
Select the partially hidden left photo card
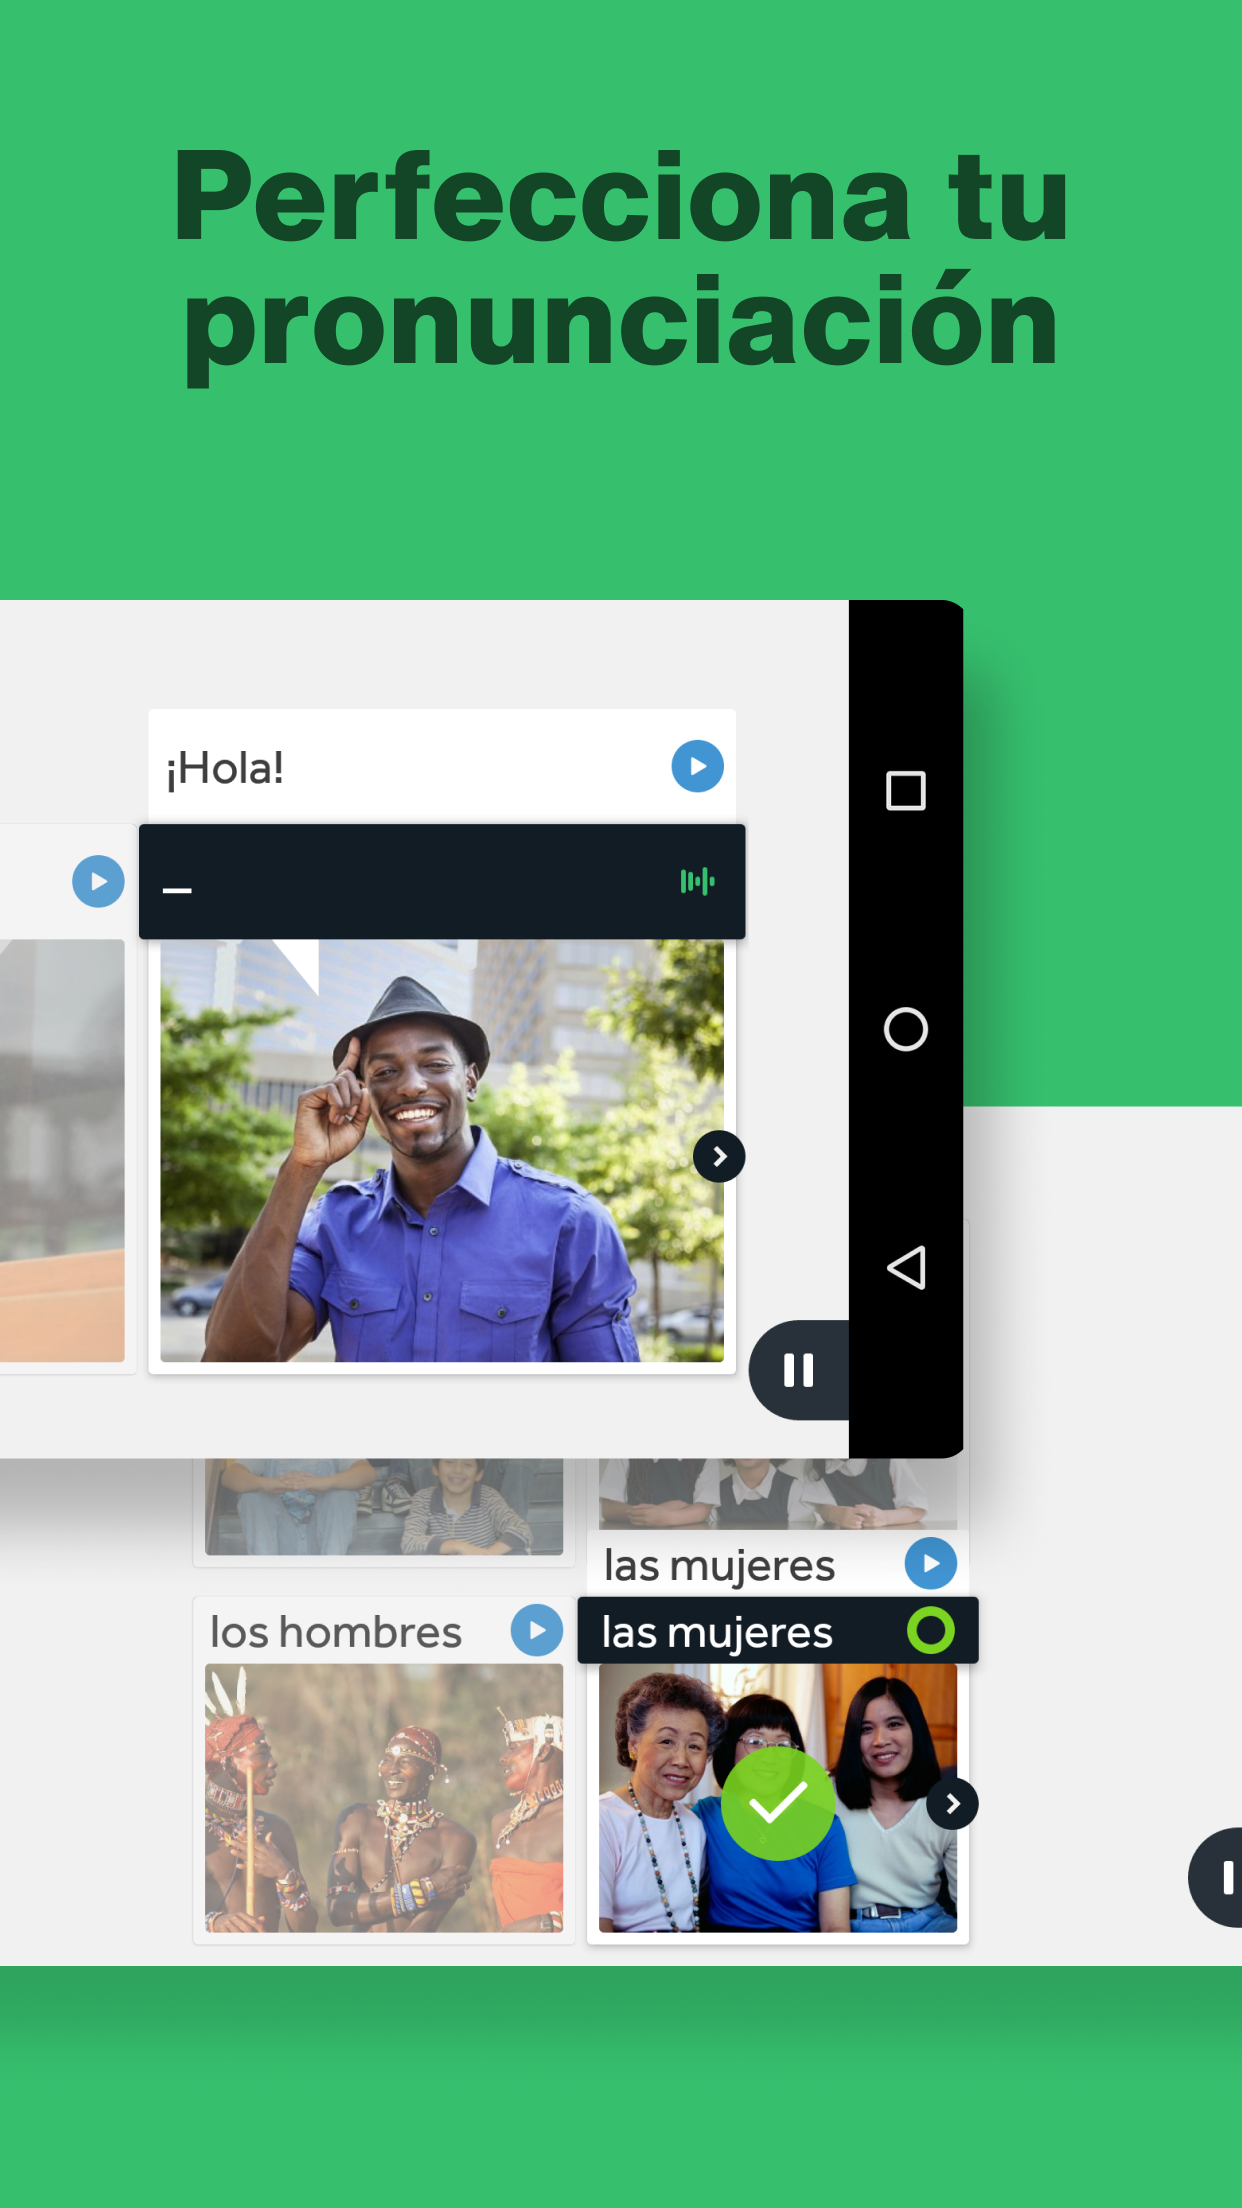(x=62, y=1150)
